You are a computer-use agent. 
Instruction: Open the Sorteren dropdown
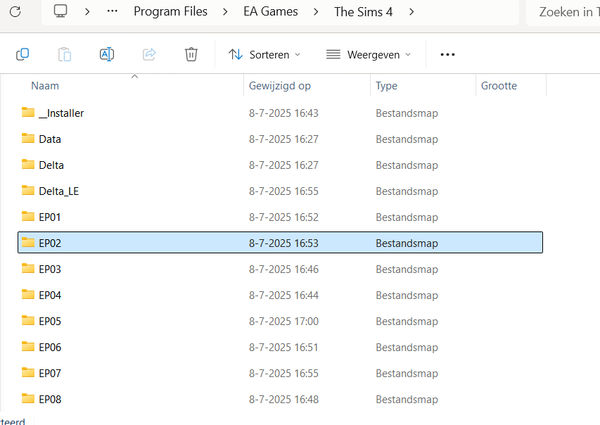click(x=265, y=55)
